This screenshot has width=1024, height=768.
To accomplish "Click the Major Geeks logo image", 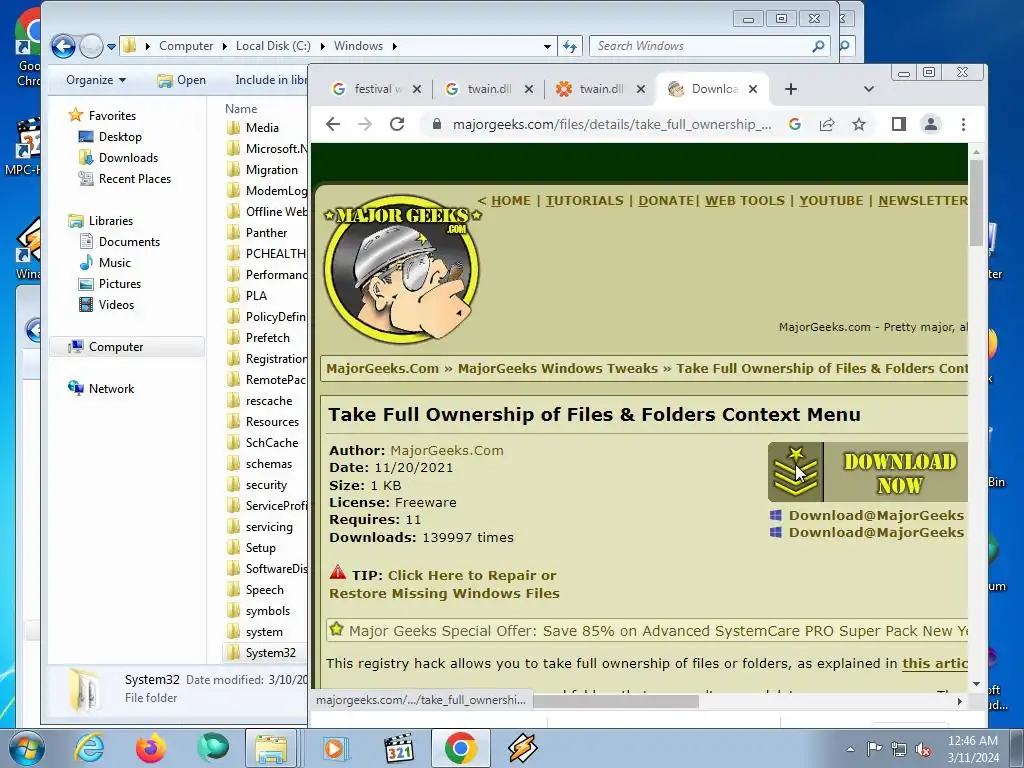I will pyautogui.click(x=402, y=268).
